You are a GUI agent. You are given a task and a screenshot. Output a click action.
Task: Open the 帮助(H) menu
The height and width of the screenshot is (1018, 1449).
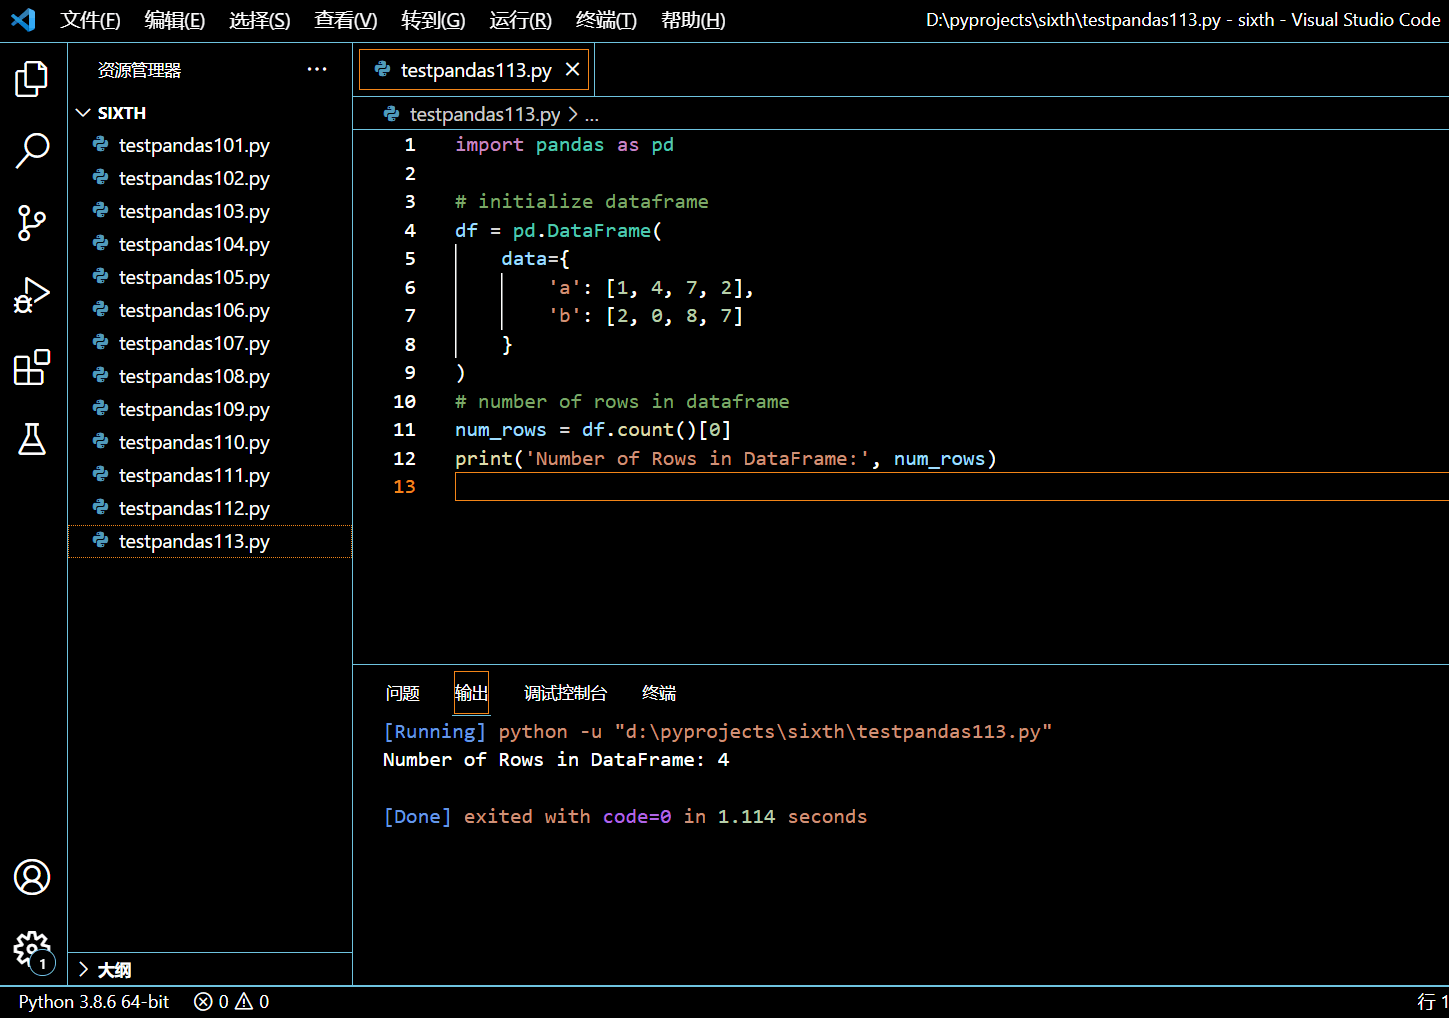pos(692,20)
